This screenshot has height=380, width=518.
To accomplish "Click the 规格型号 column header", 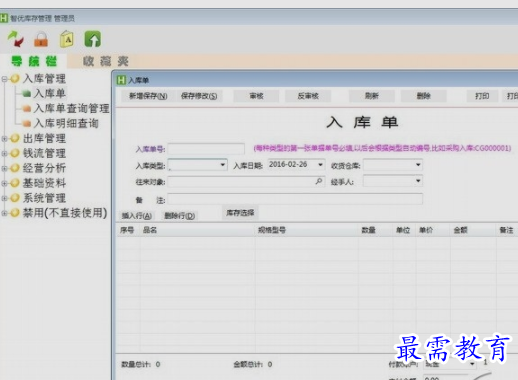I will coord(306,230).
